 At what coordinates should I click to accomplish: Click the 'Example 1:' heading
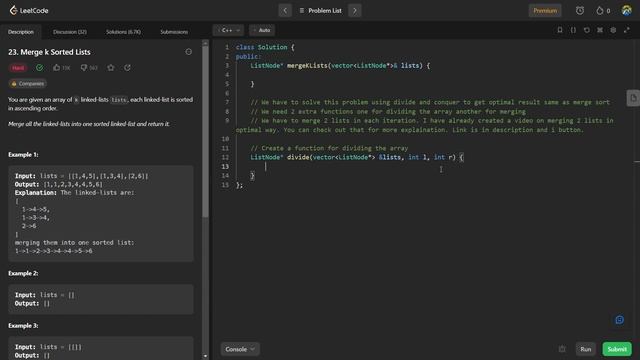point(23,155)
